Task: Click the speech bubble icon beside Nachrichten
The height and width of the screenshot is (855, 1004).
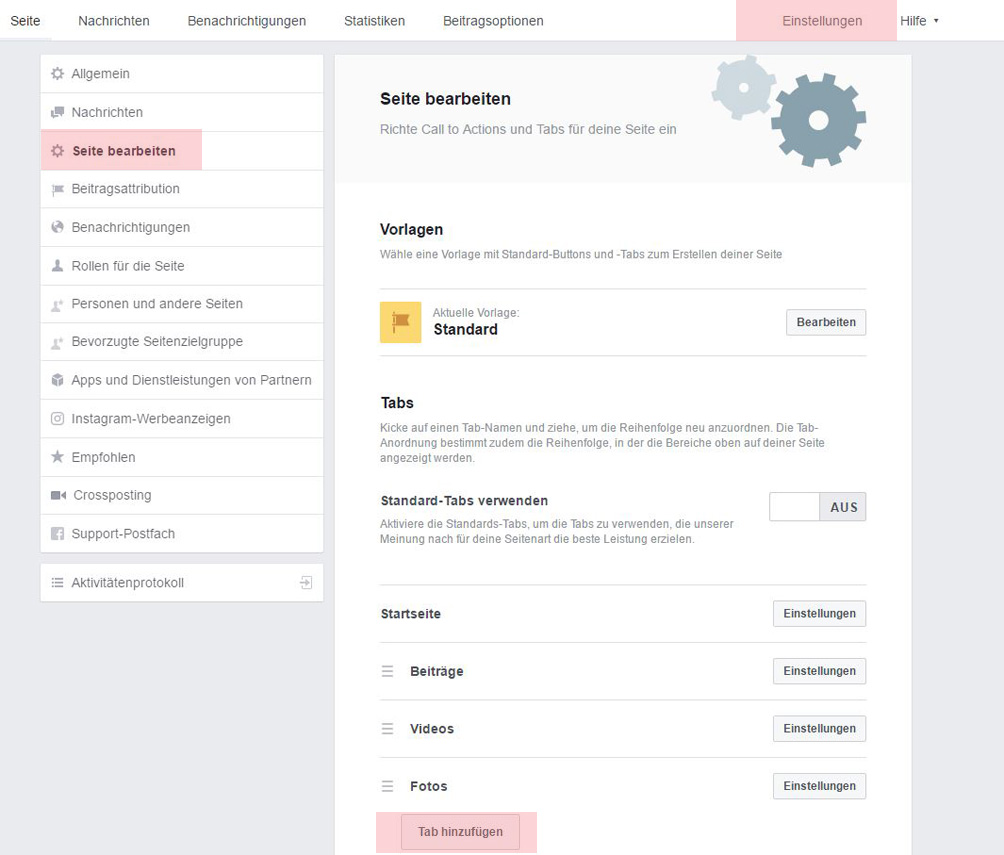Action: [x=57, y=113]
